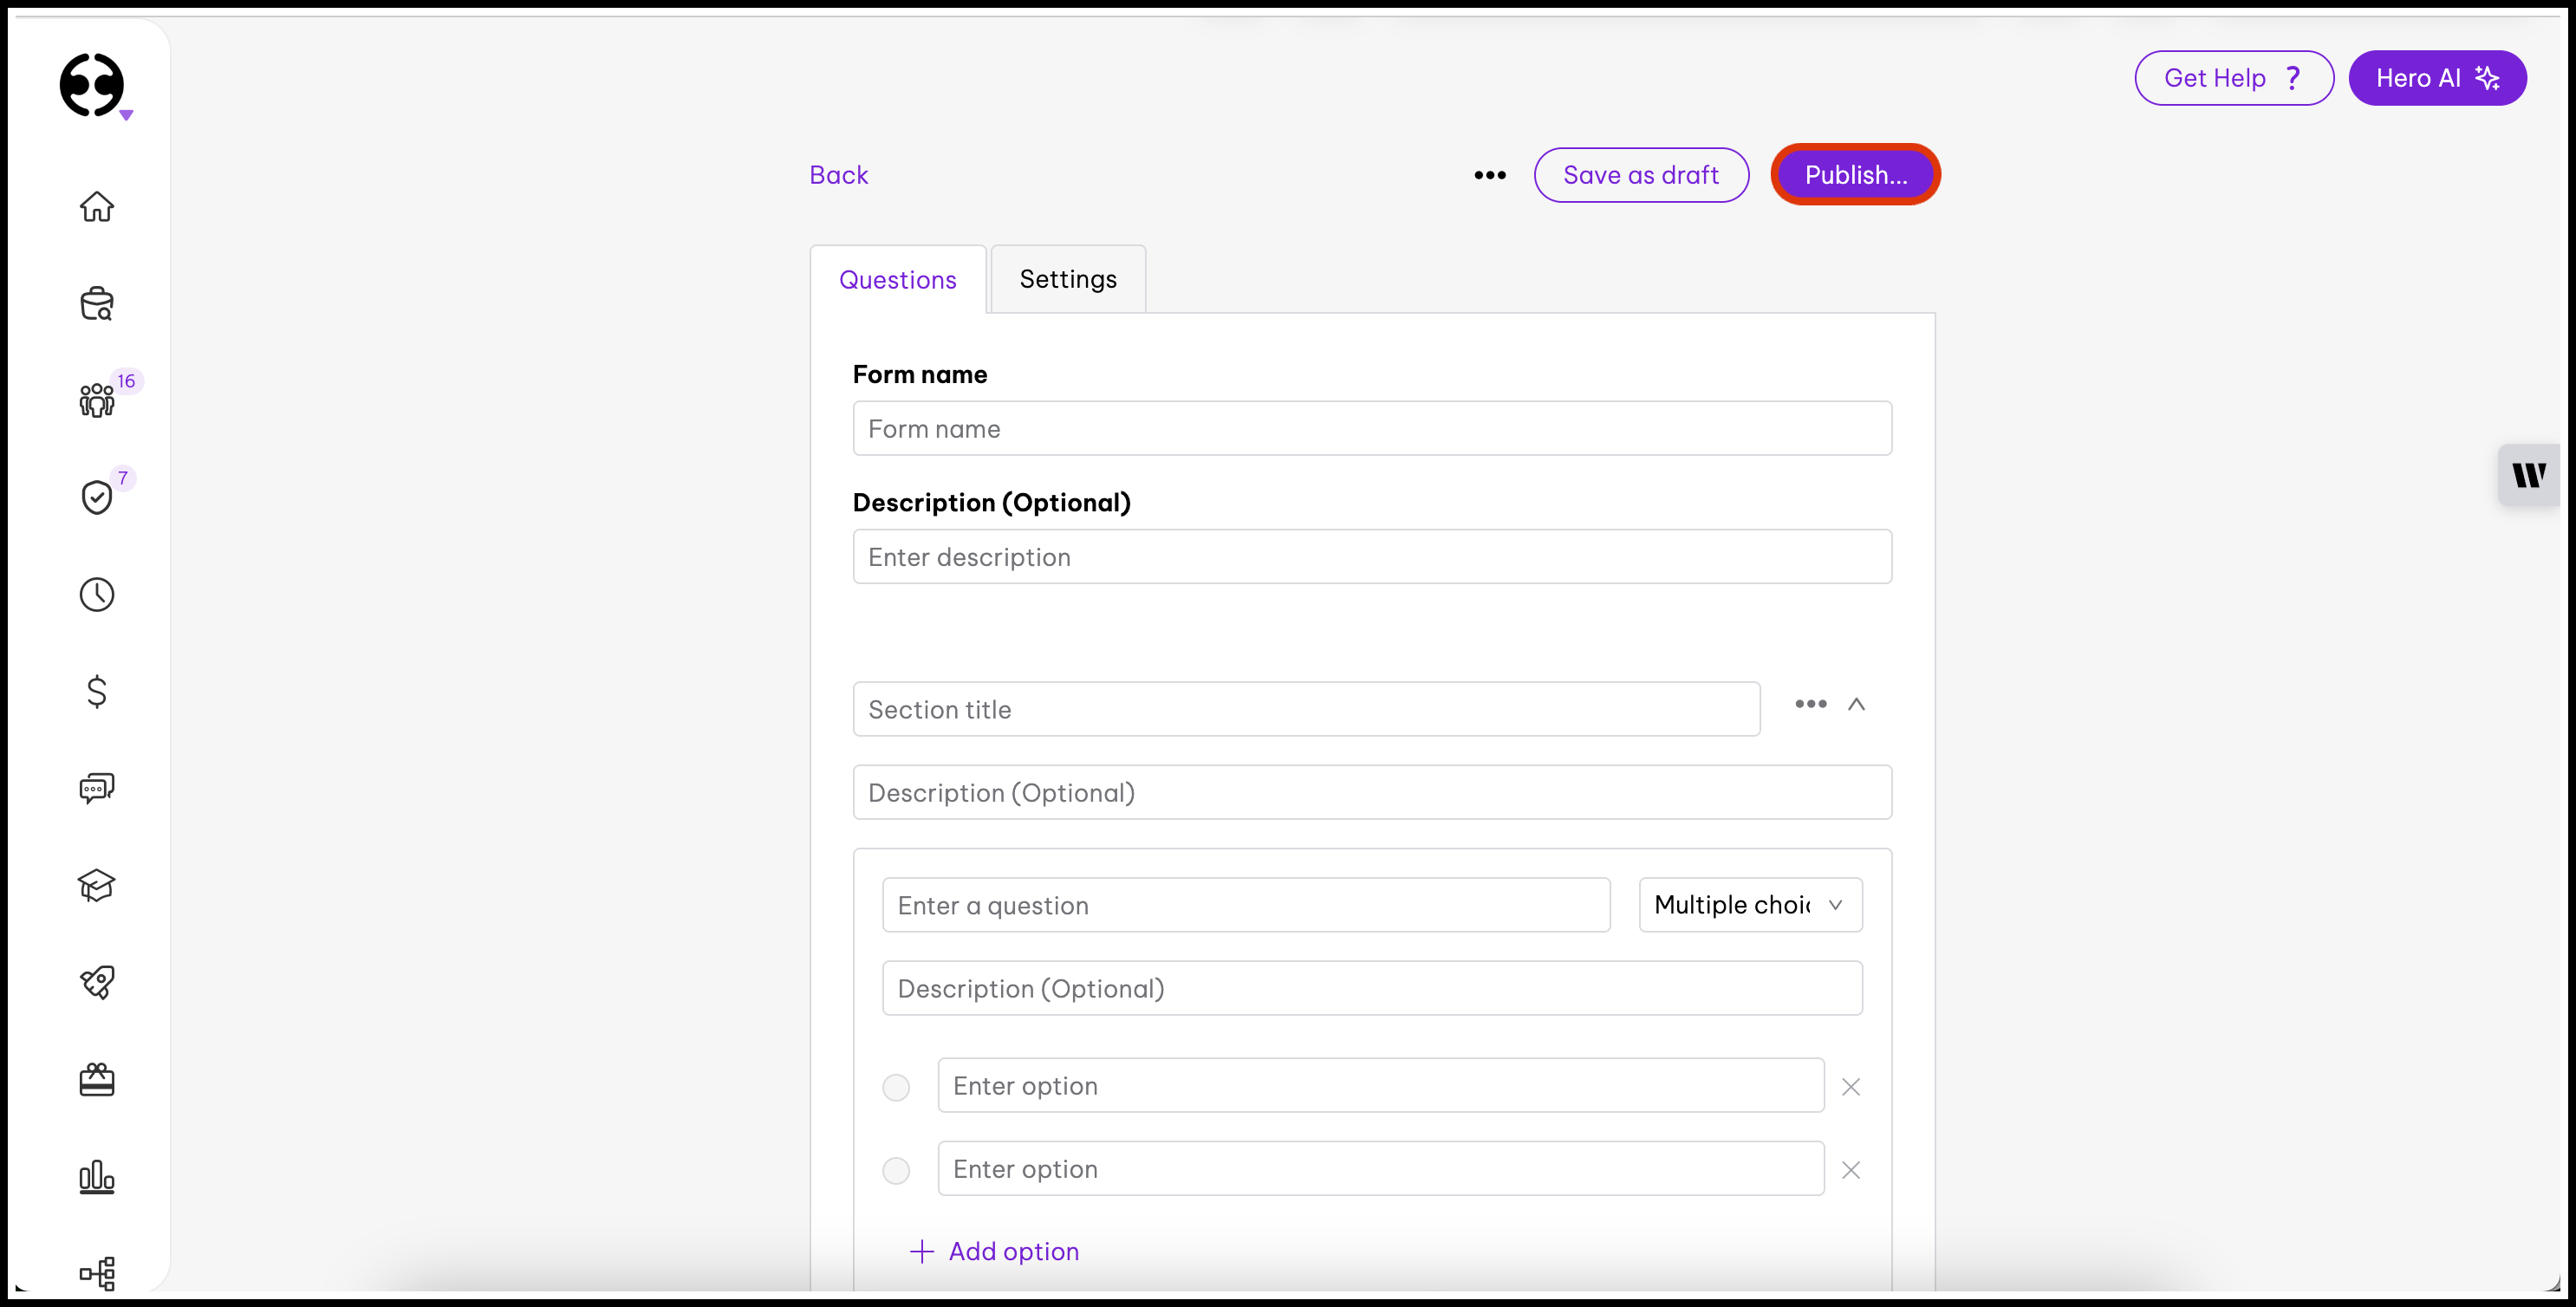Click the Publish button
The image size is (2576, 1307).
point(1855,175)
